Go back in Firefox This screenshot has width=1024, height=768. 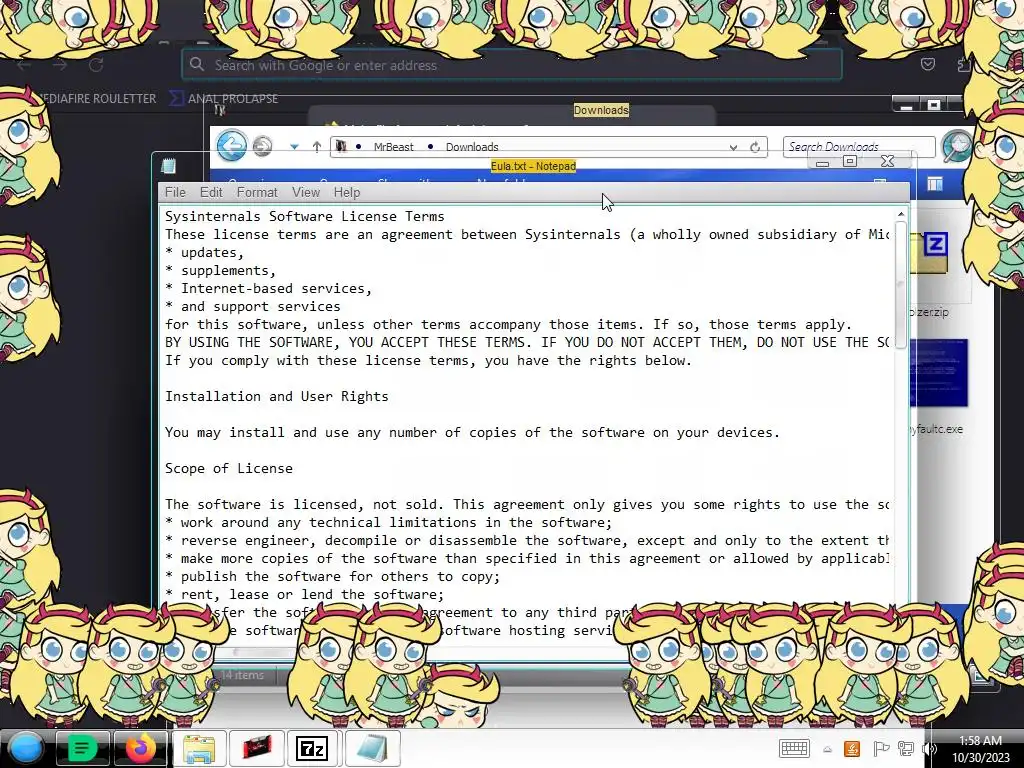click(24, 65)
